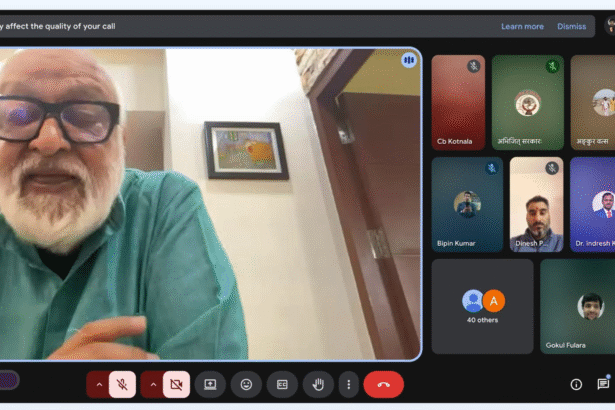Expand video settings arrow beside camera

152,384
